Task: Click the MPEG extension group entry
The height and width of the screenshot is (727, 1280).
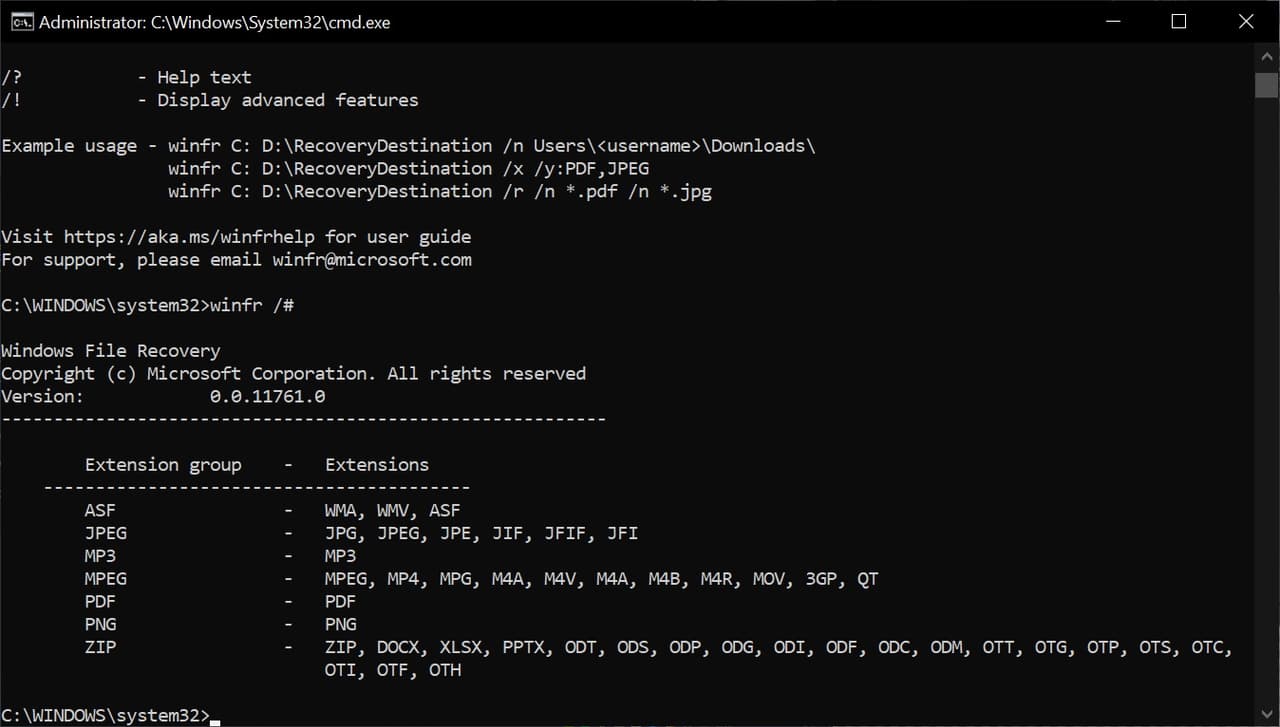Action: 106,579
